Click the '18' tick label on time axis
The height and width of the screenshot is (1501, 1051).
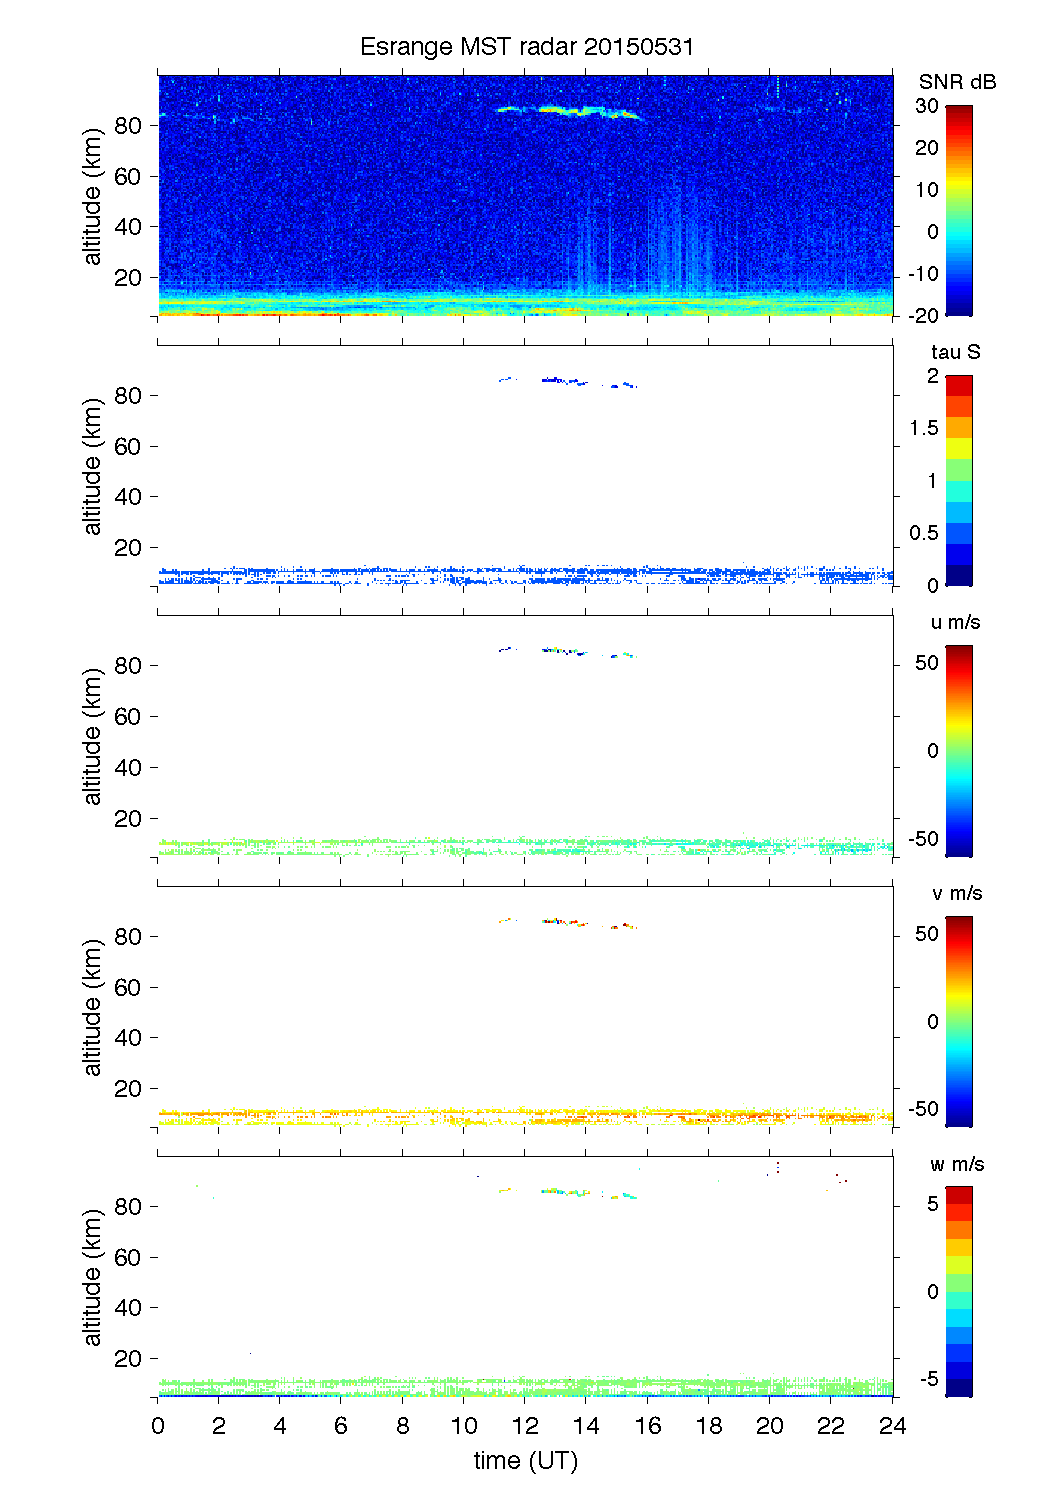coord(708,1426)
